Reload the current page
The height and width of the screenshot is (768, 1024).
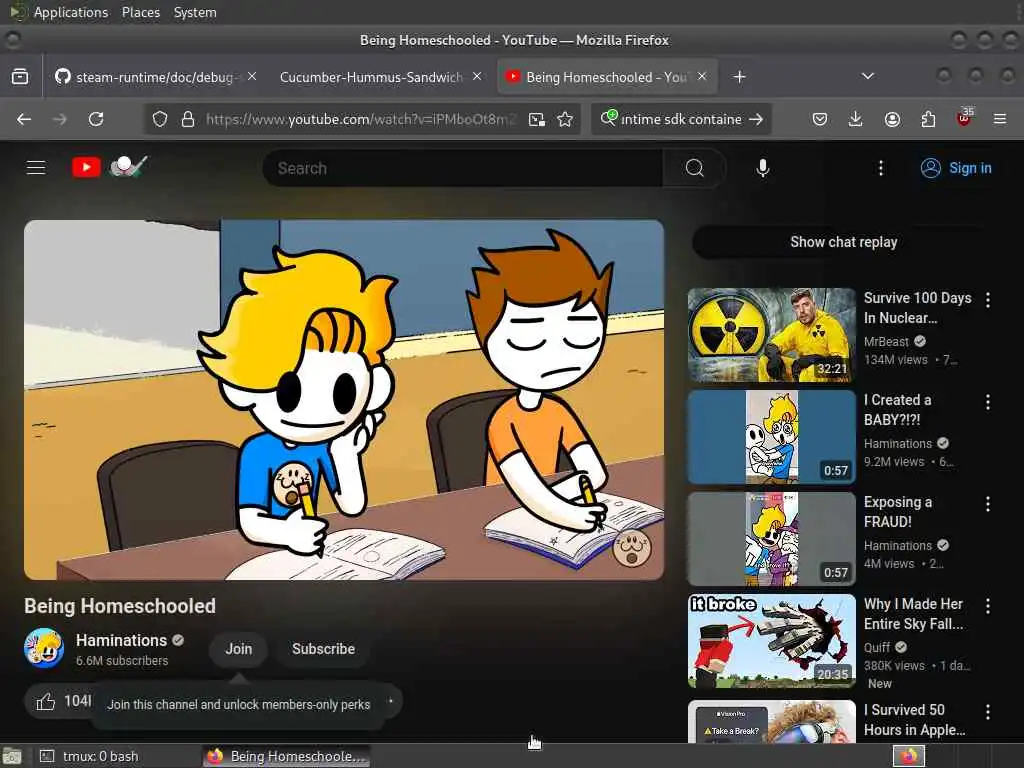pos(96,119)
